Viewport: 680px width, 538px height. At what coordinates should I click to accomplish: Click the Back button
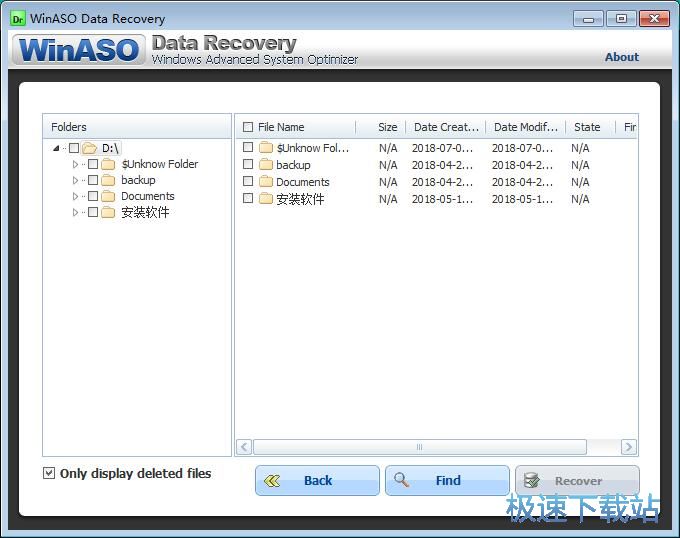(317, 480)
